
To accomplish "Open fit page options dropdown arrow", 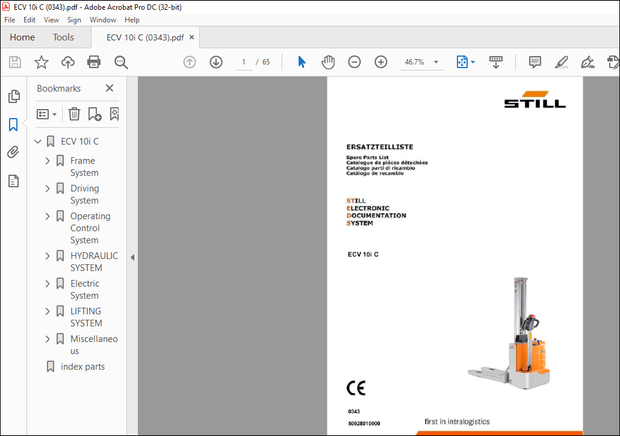I will [473, 62].
